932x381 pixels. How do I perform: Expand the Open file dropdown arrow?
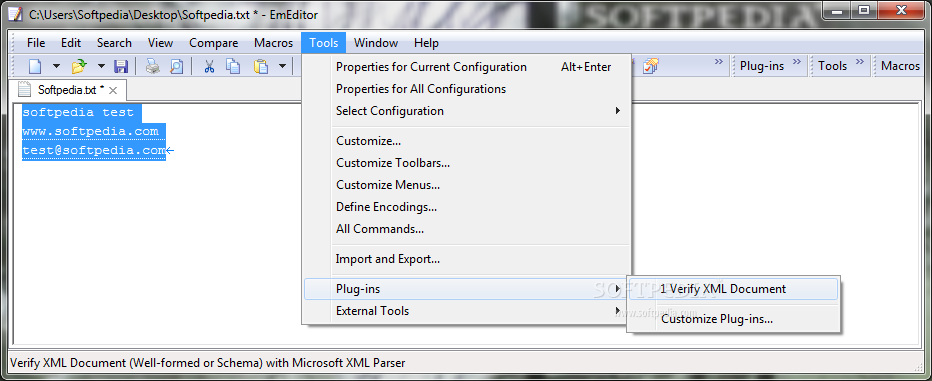(x=101, y=66)
